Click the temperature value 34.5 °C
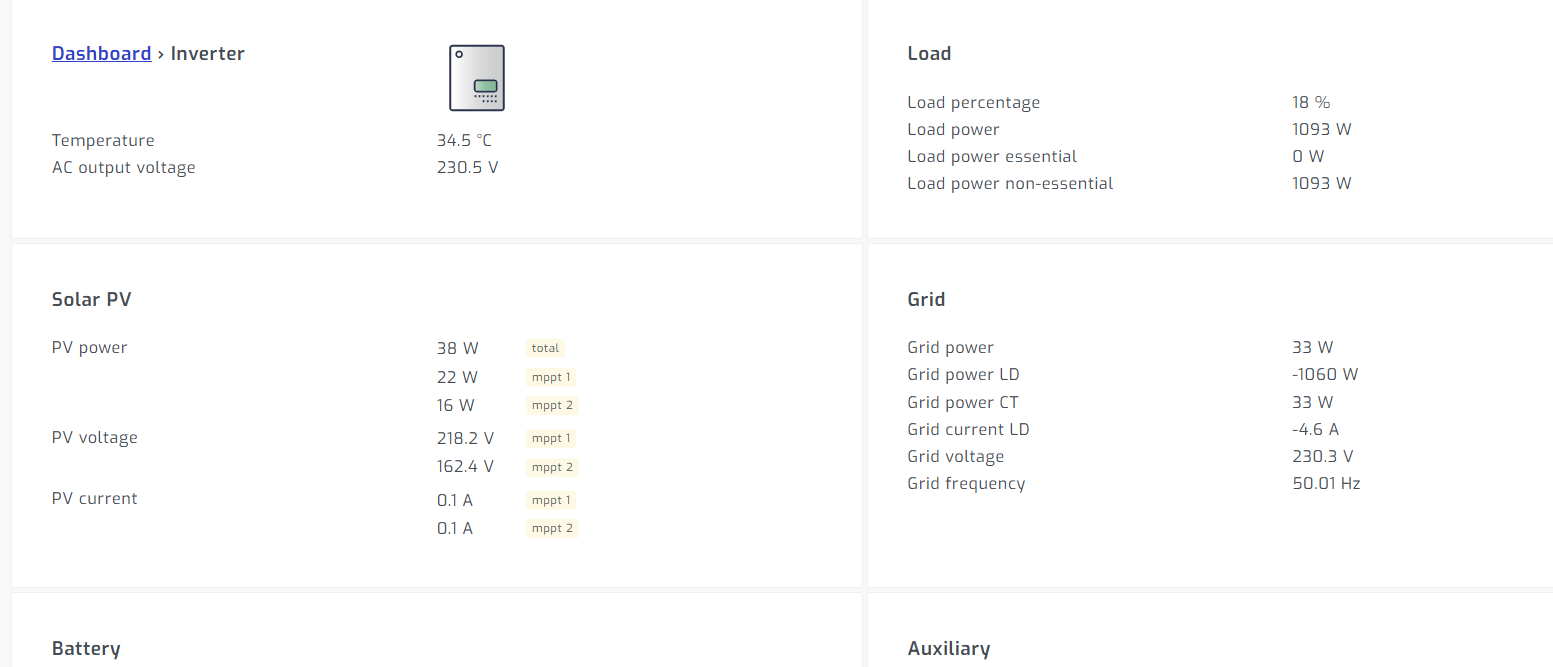This screenshot has height=667, width=1553. 464,140
